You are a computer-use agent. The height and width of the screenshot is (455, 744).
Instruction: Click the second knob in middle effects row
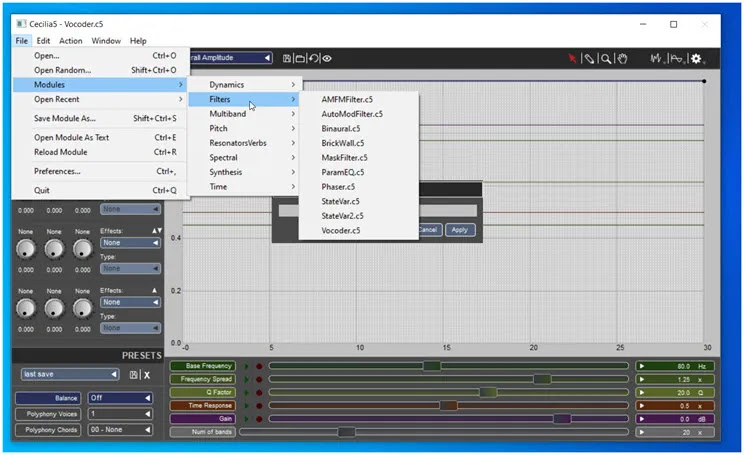pyautogui.click(x=54, y=249)
